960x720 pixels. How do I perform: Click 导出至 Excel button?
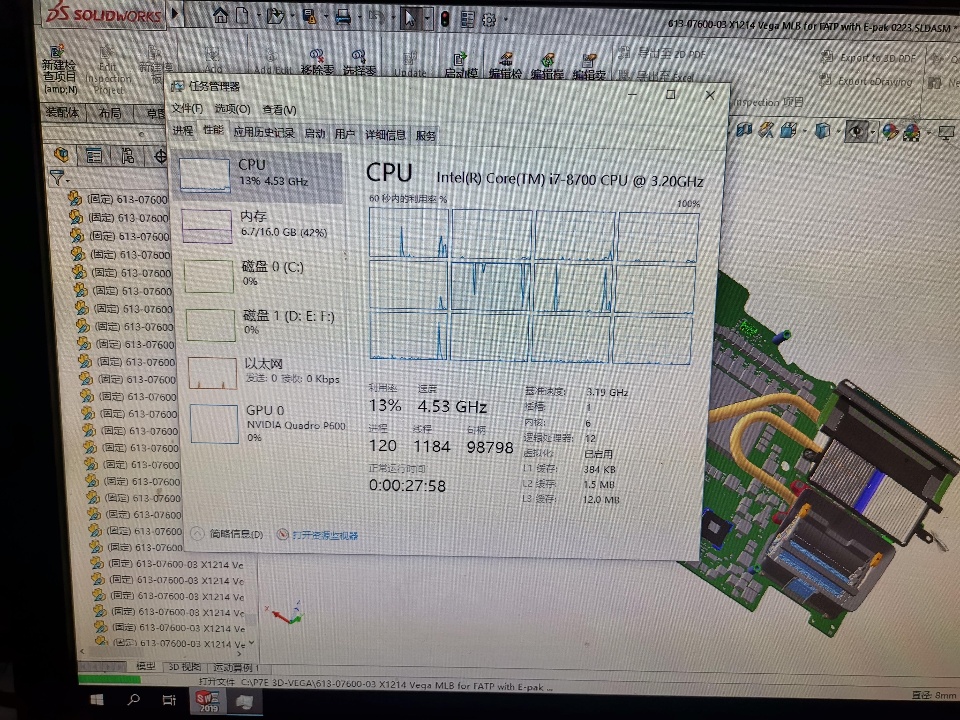pyautogui.click(x=656, y=77)
